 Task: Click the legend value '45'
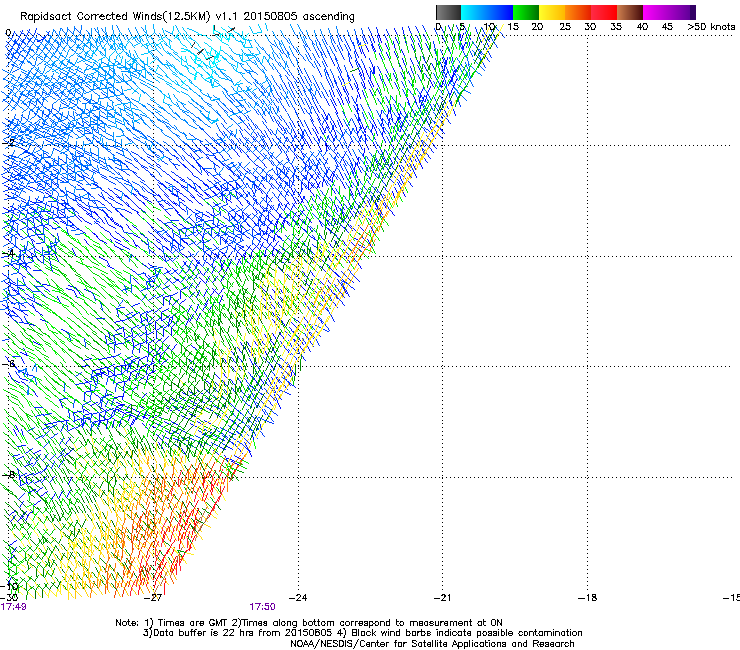667,27
